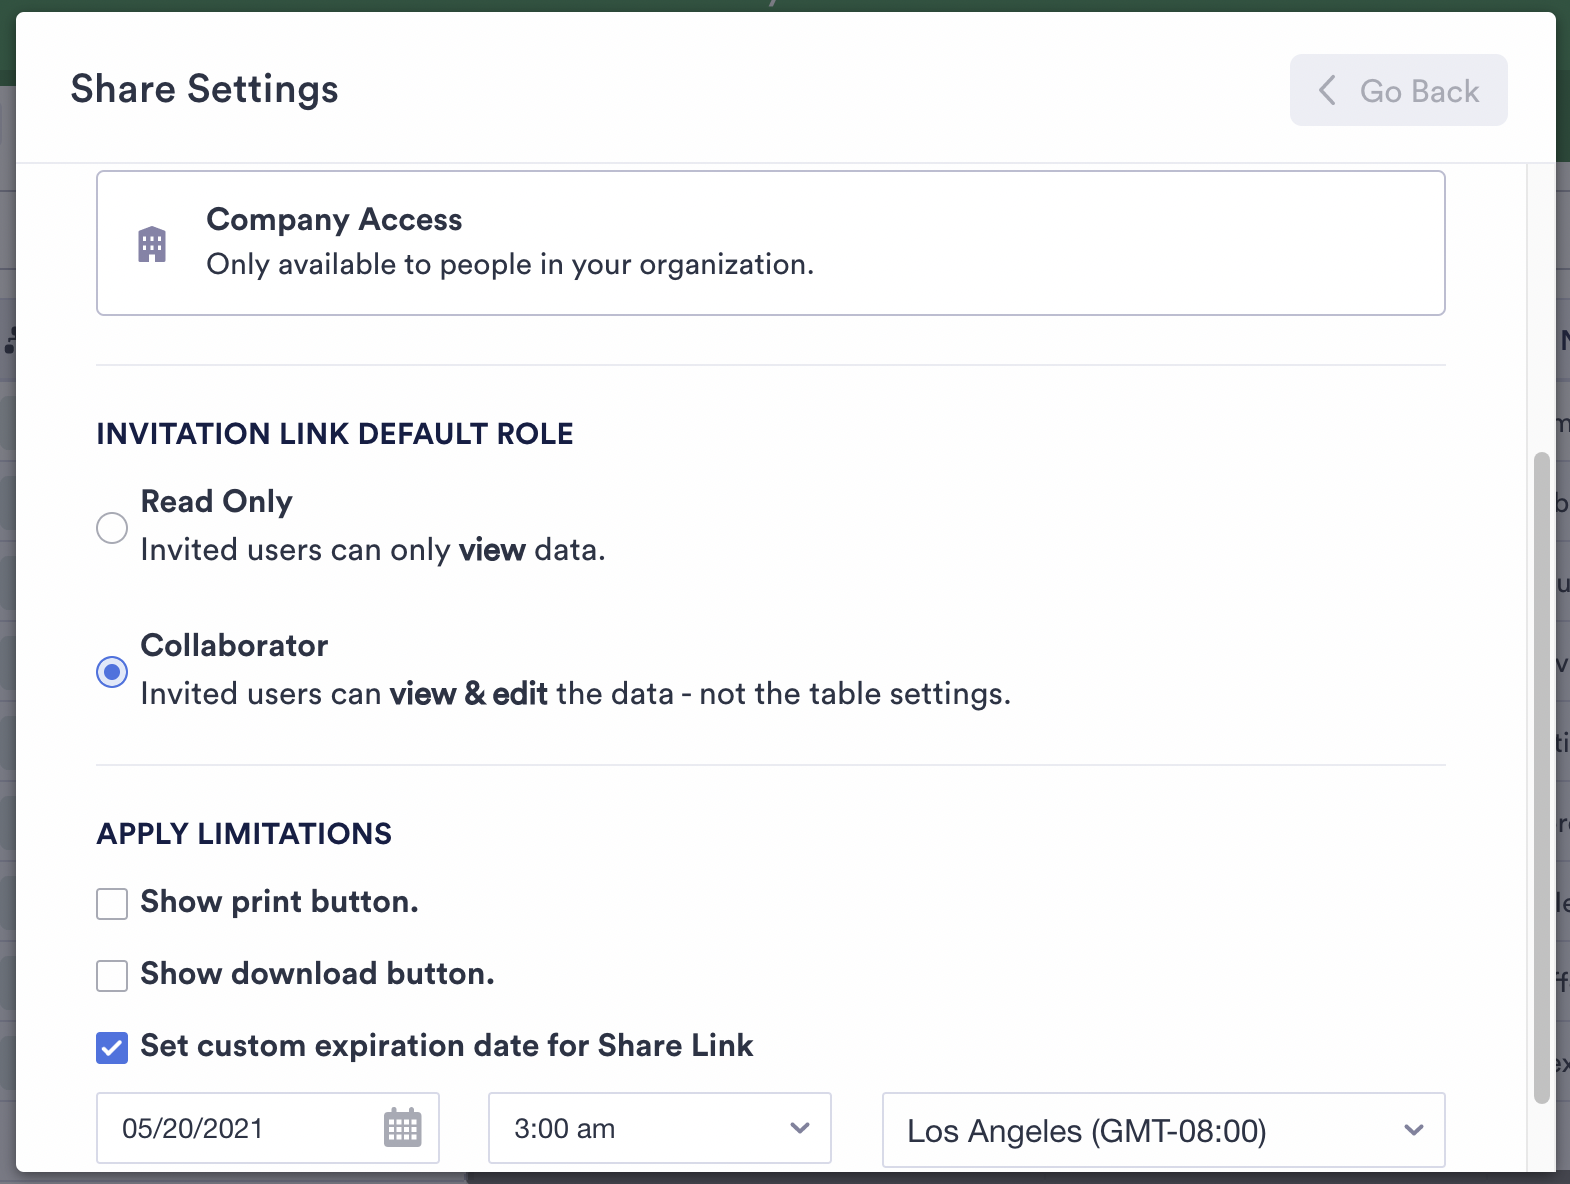The width and height of the screenshot is (1570, 1184).
Task: Open the calendar date picker icon
Action: coord(403,1128)
